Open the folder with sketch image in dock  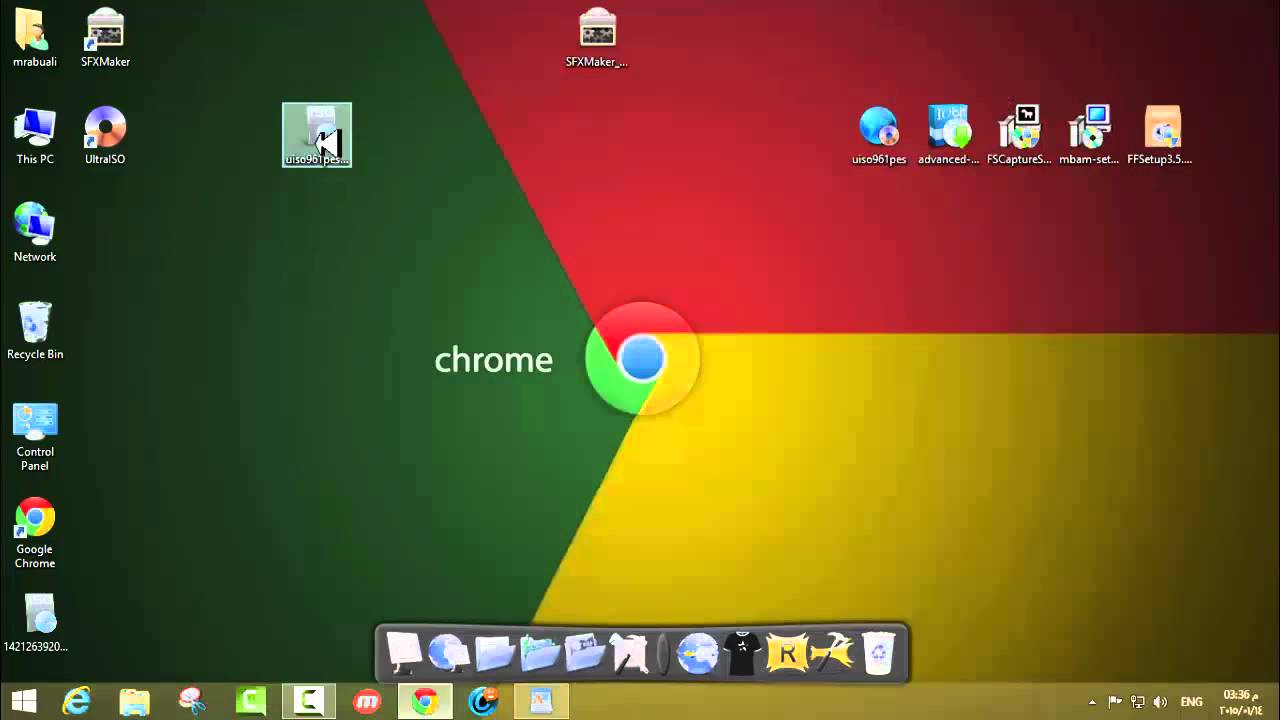(585, 654)
